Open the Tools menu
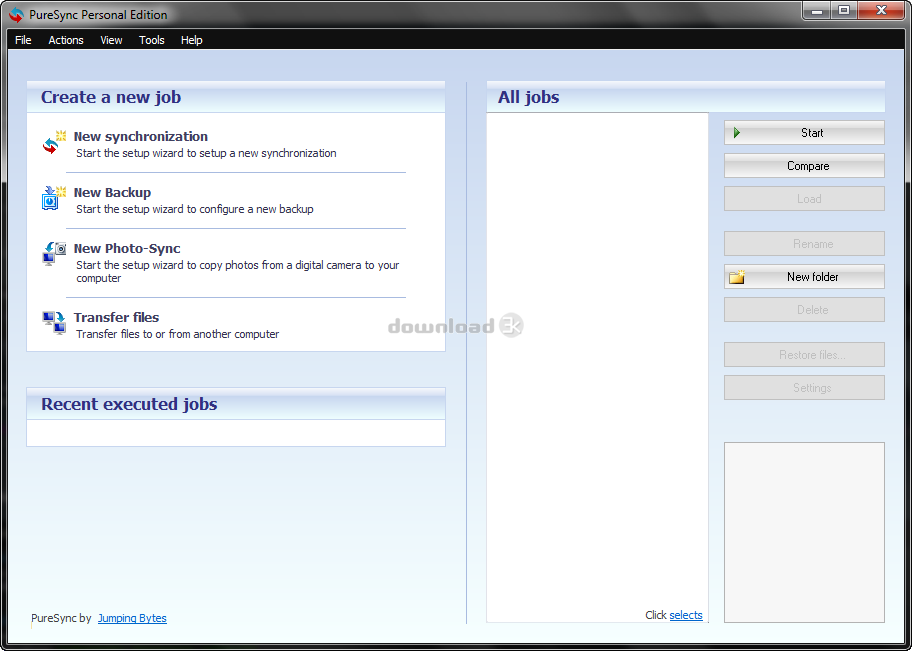 pyautogui.click(x=152, y=40)
